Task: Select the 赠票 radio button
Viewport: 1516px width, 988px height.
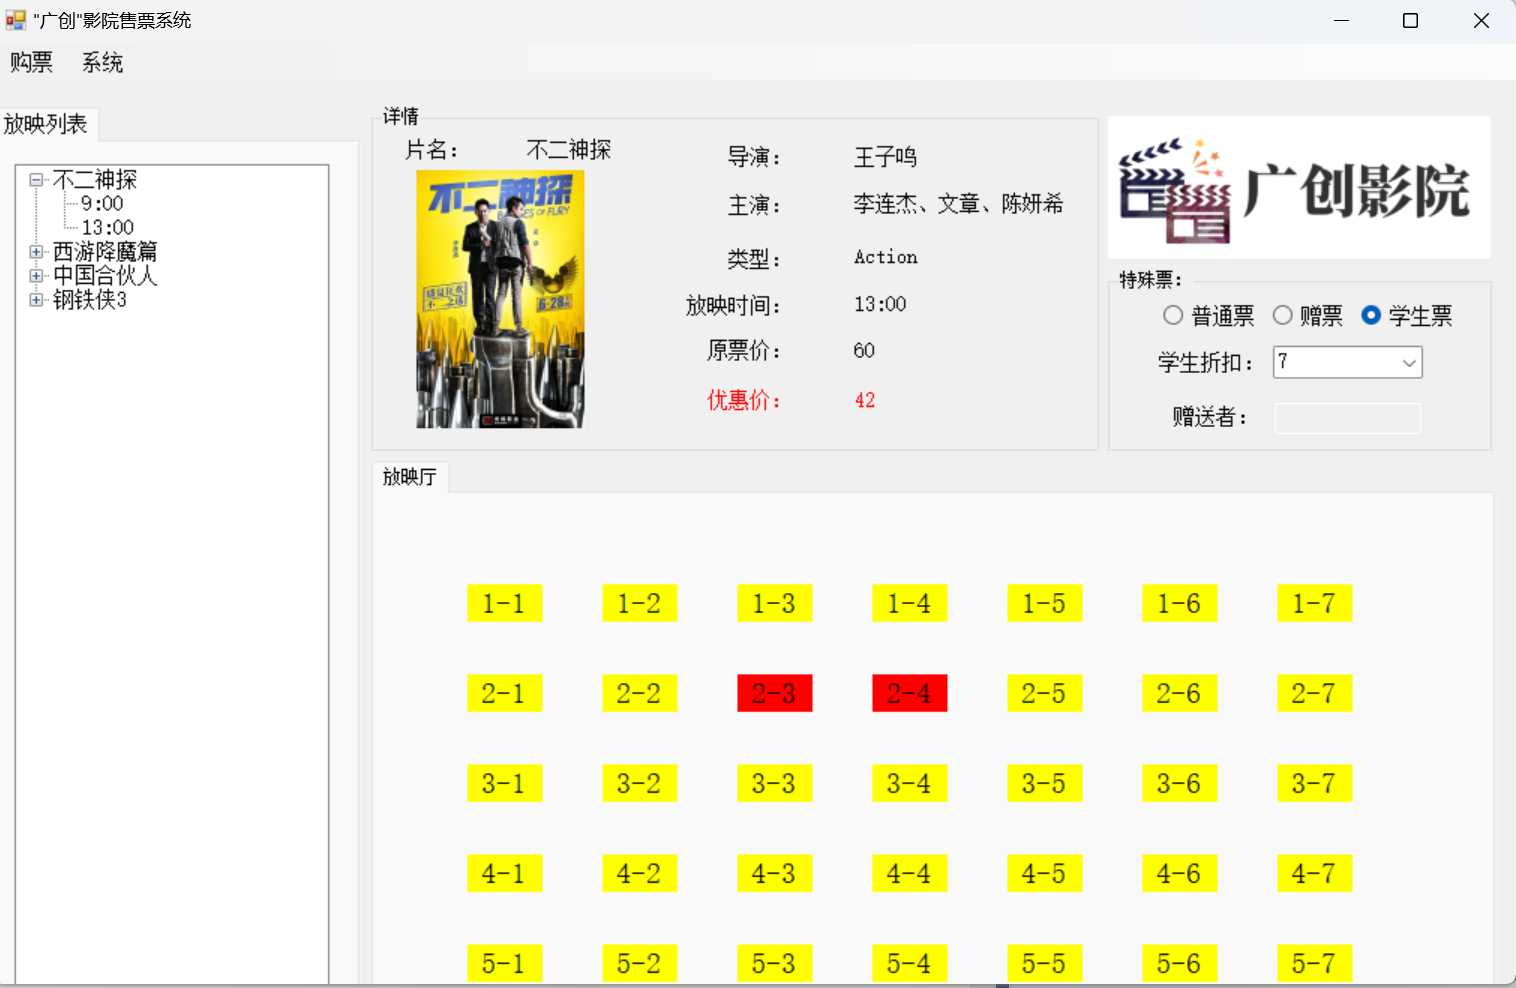Action: pos(1282,316)
